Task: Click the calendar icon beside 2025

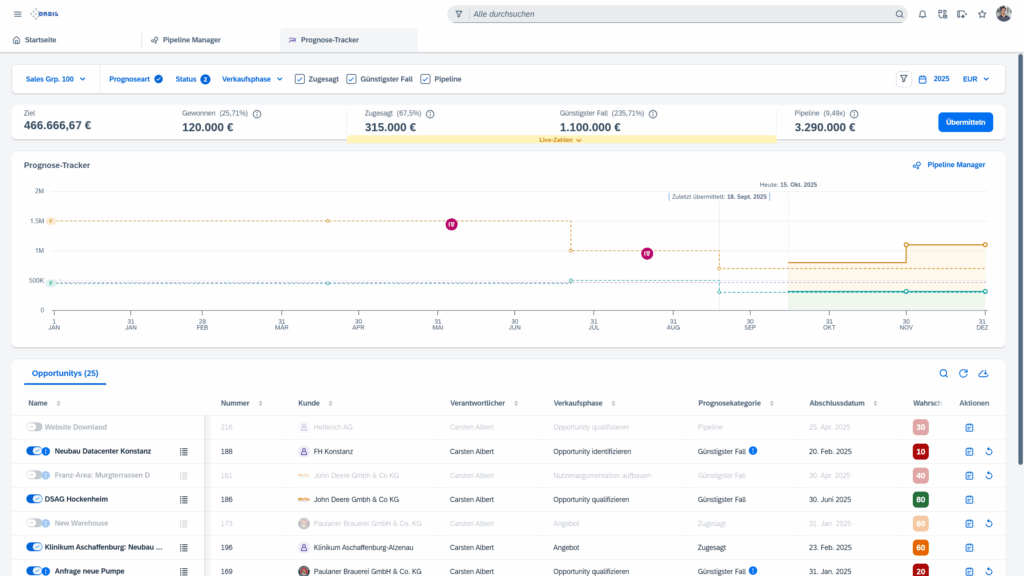Action: click(922, 79)
